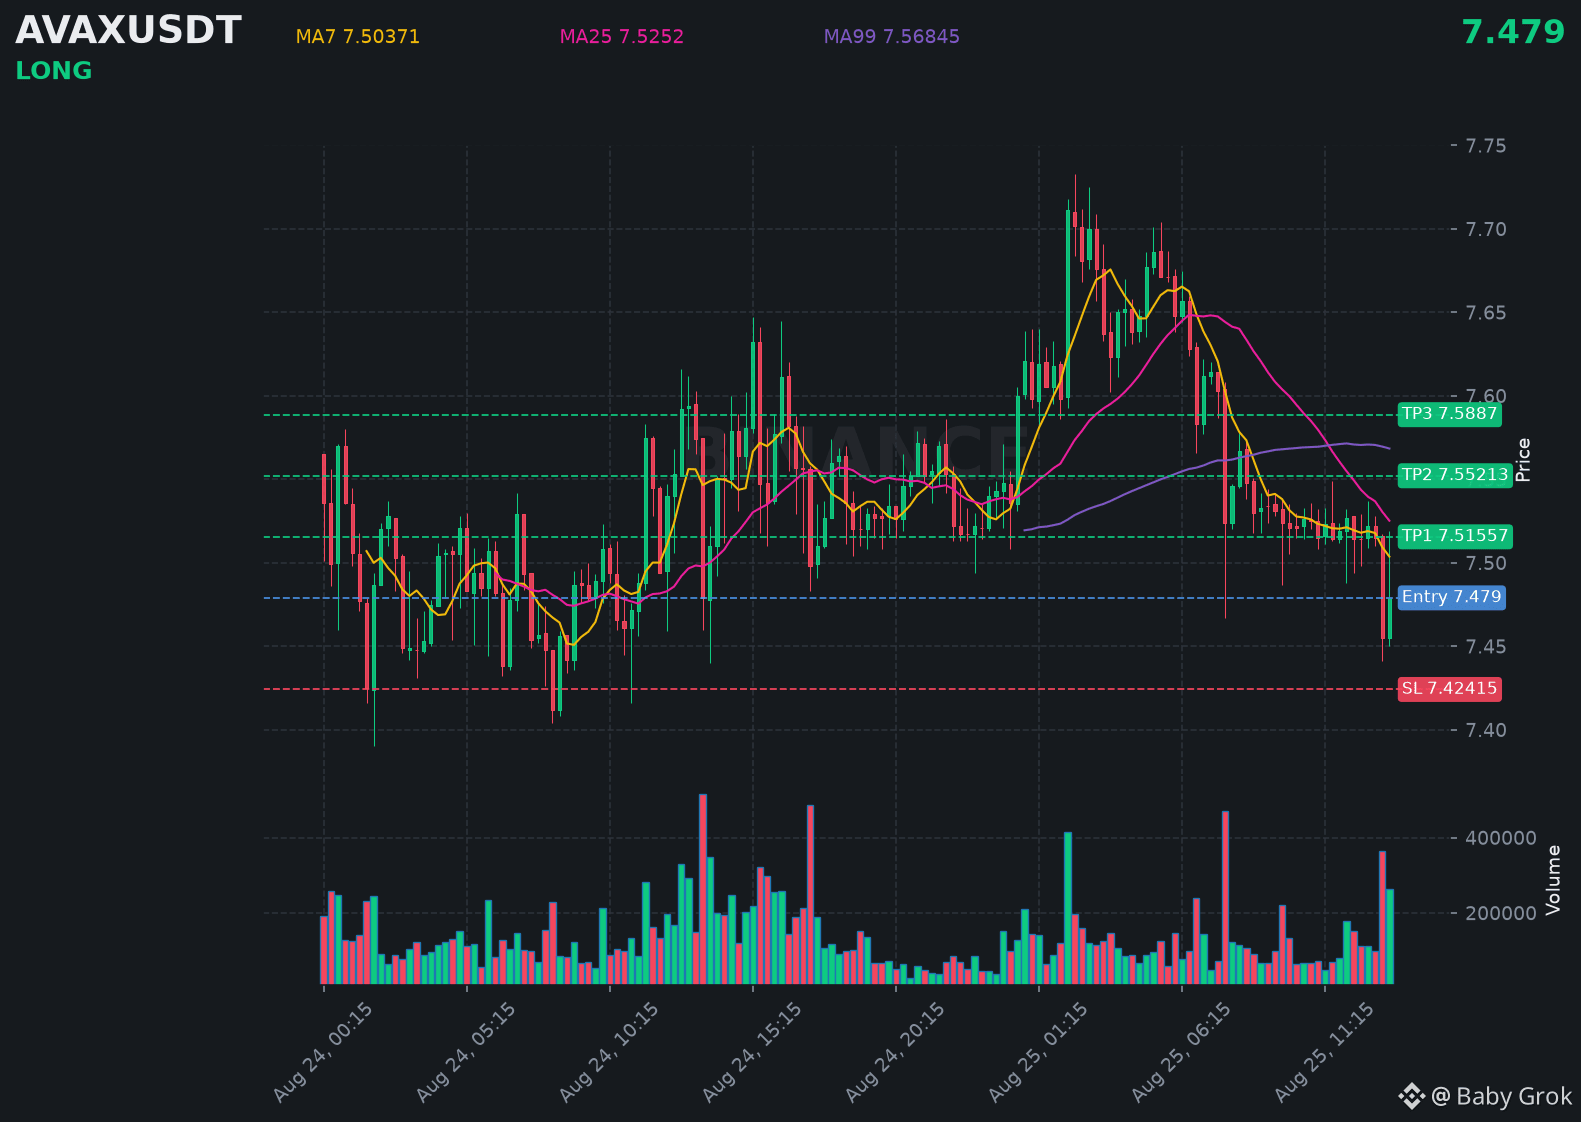Click the Aug 24, 15:15 time label
Image resolution: width=1581 pixels, height=1122 pixels.
coord(752,1053)
